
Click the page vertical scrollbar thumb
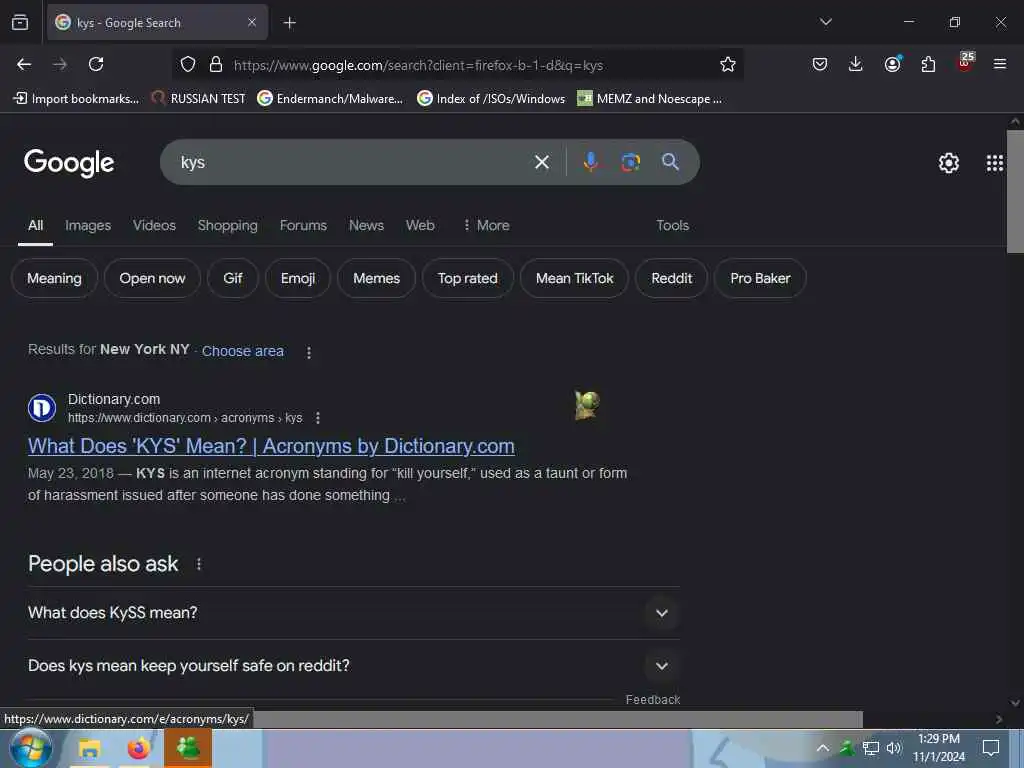(1015, 191)
